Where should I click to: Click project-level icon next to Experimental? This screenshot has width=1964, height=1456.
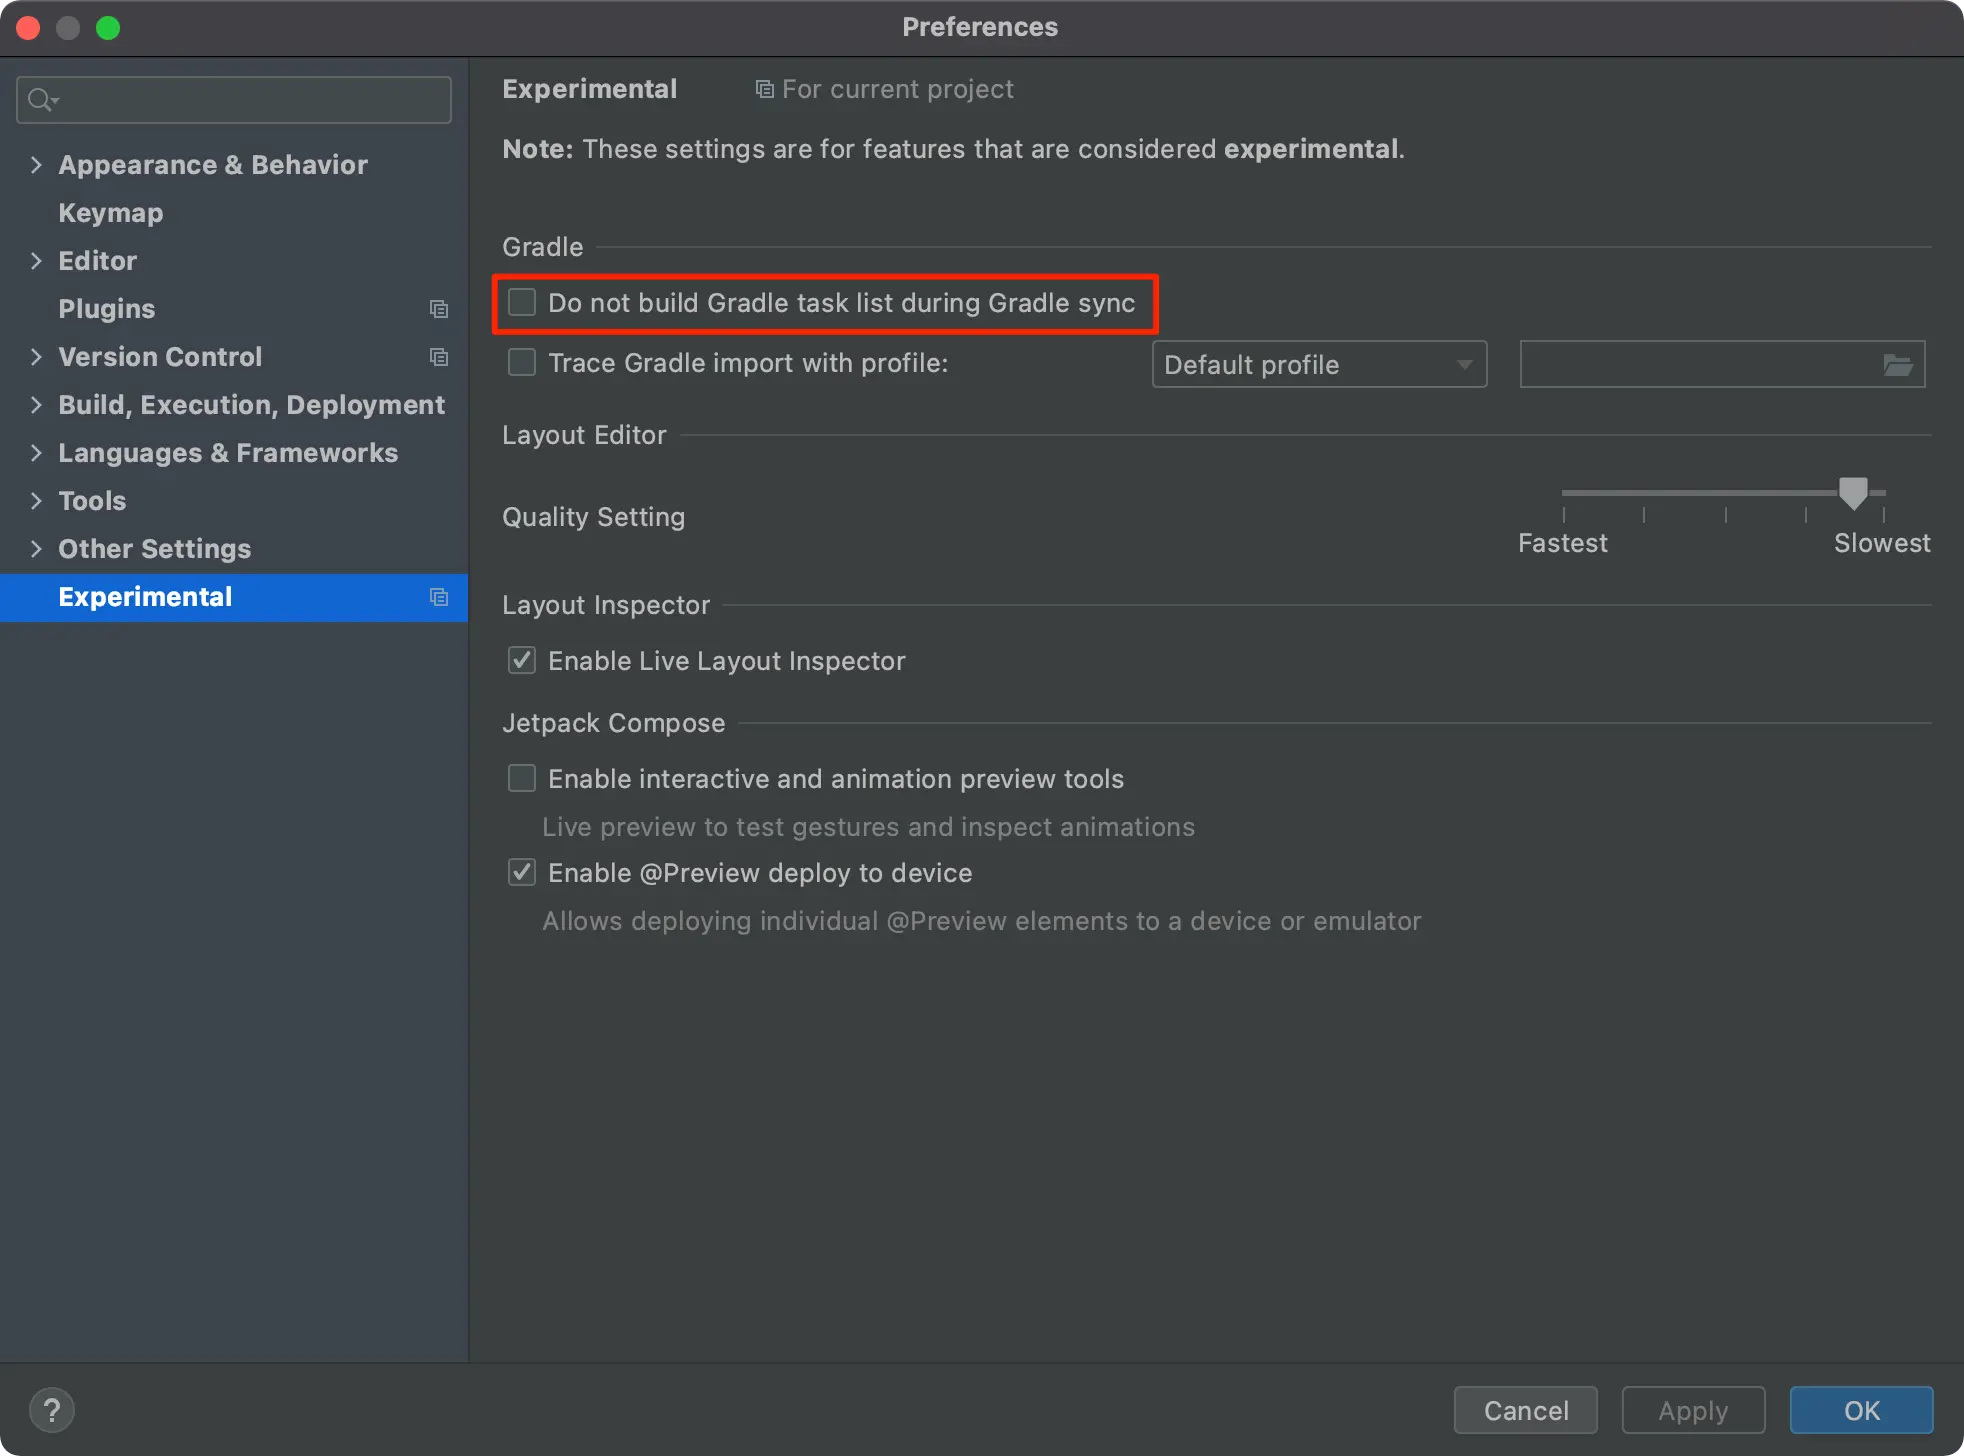(438, 597)
